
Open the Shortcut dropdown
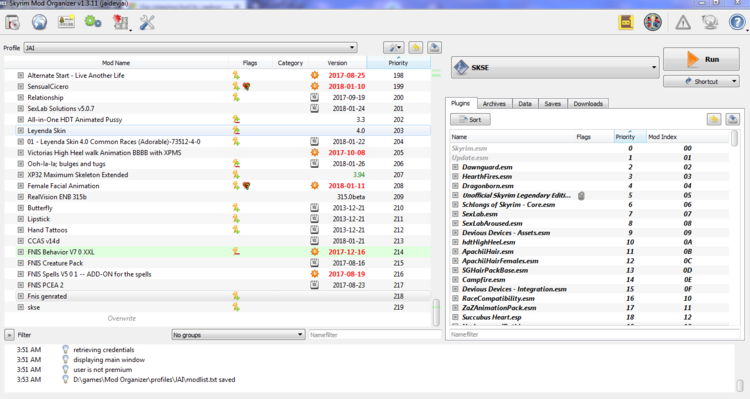click(x=701, y=81)
